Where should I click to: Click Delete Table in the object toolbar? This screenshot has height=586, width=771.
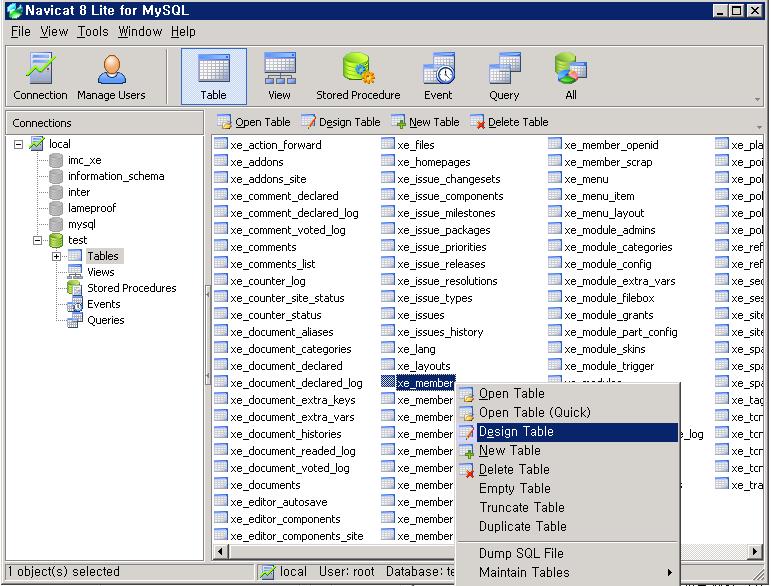click(509, 122)
